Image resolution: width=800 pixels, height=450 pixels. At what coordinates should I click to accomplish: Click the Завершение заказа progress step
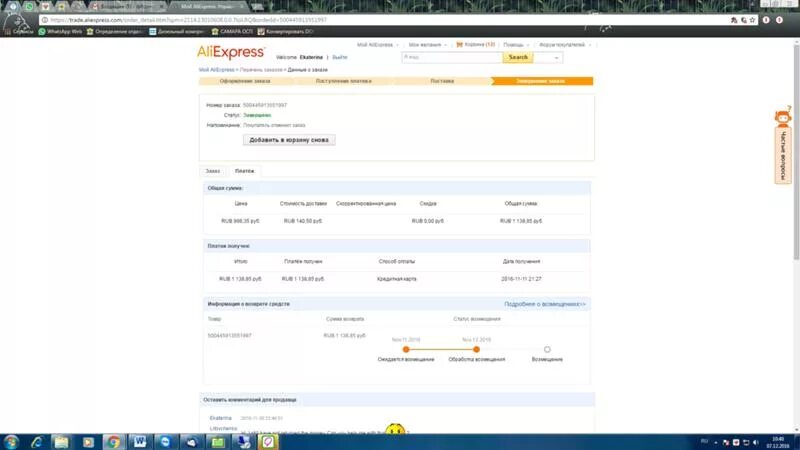pyautogui.click(x=541, y=81)
